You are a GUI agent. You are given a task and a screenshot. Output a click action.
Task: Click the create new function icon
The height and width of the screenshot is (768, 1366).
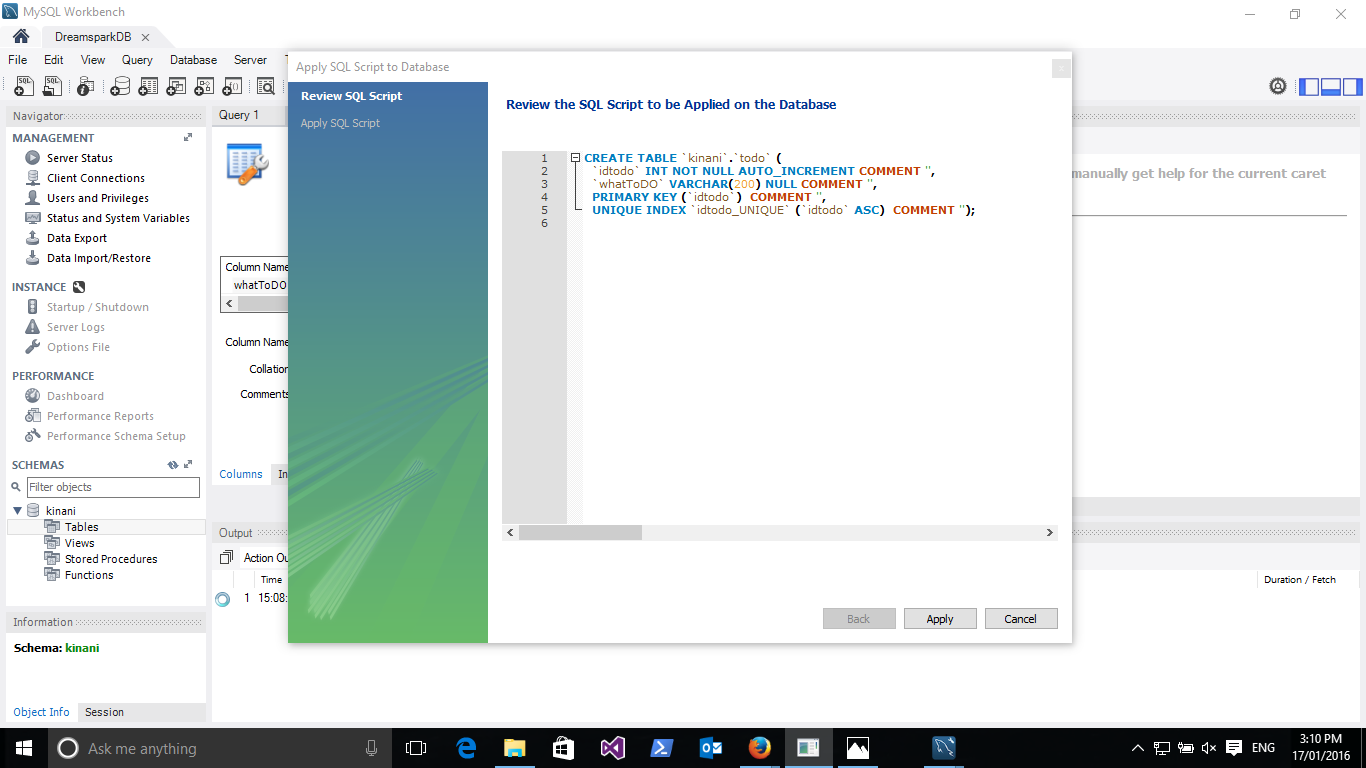point(232,87)
